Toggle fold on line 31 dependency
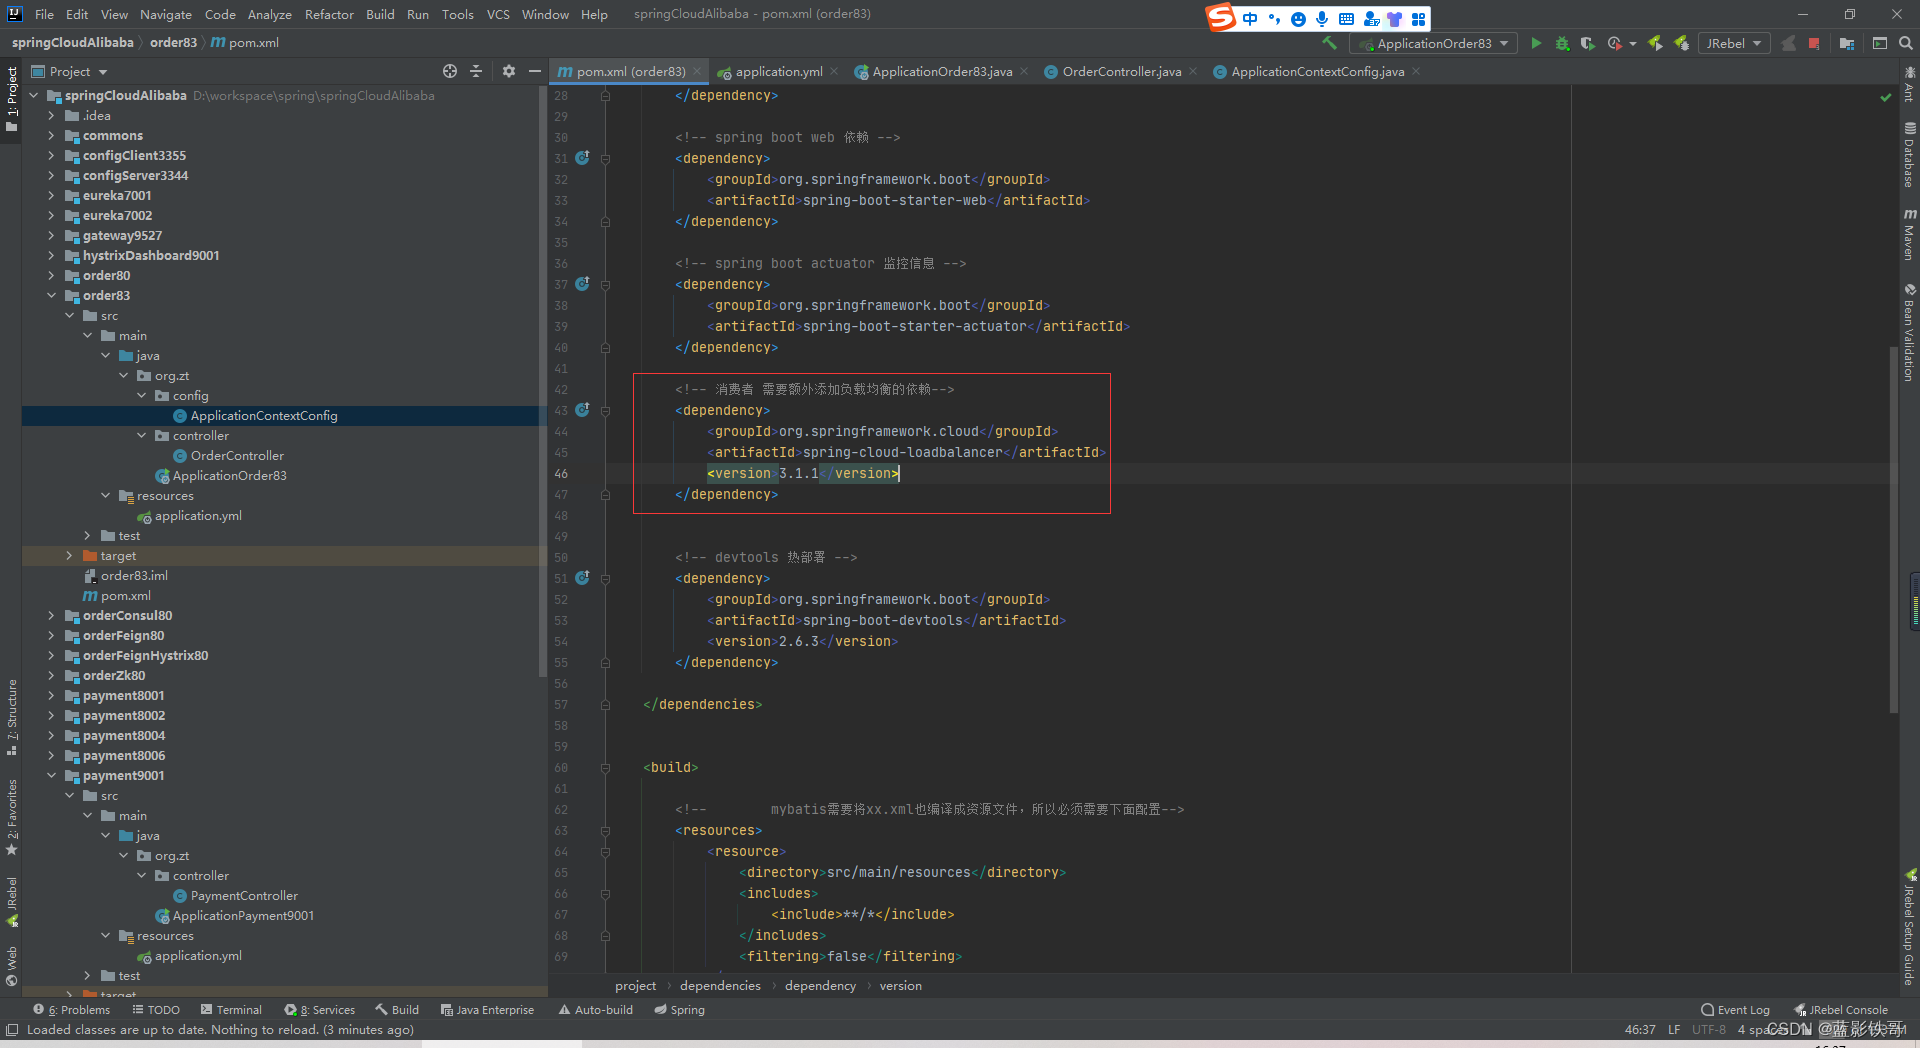The image size is (1920, 1048). 605,158
